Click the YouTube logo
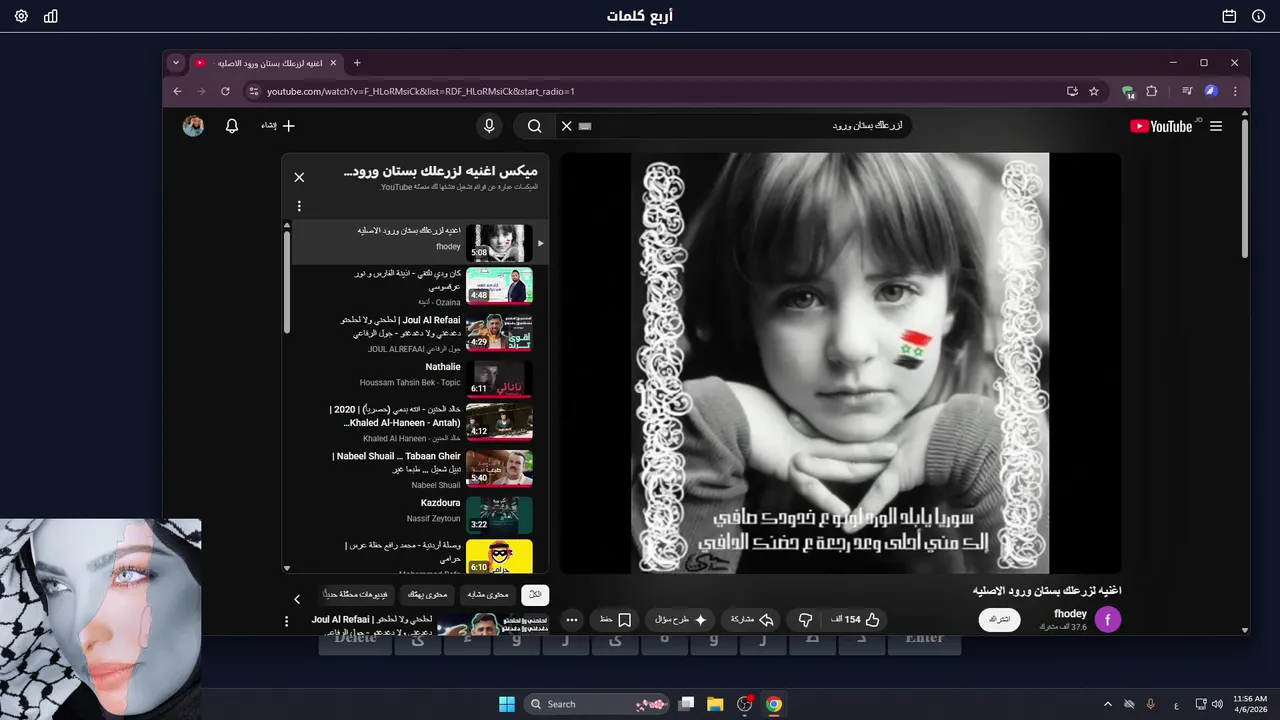The image size is (1280, 720). pyautogui.click(x=1161, y=126)
